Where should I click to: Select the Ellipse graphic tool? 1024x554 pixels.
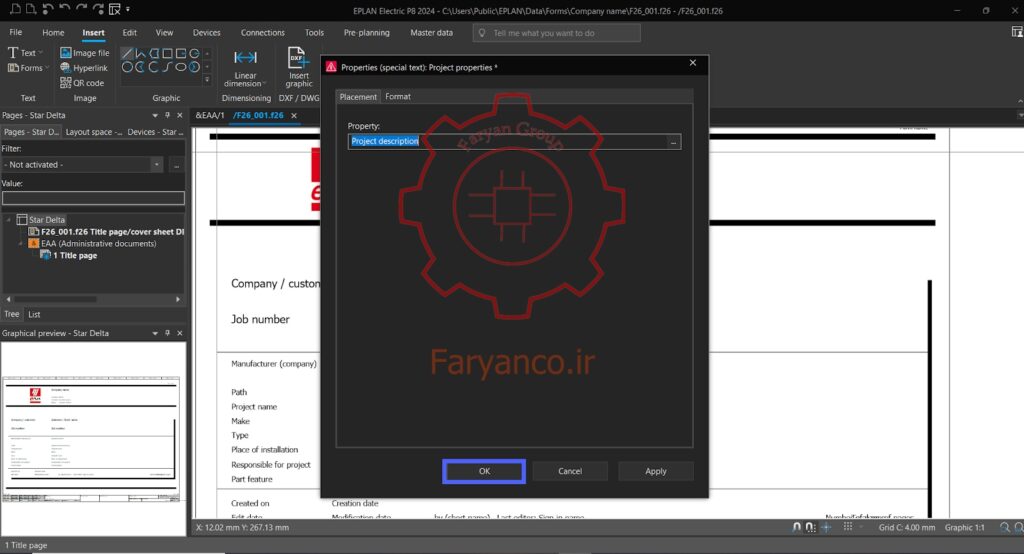181,67
